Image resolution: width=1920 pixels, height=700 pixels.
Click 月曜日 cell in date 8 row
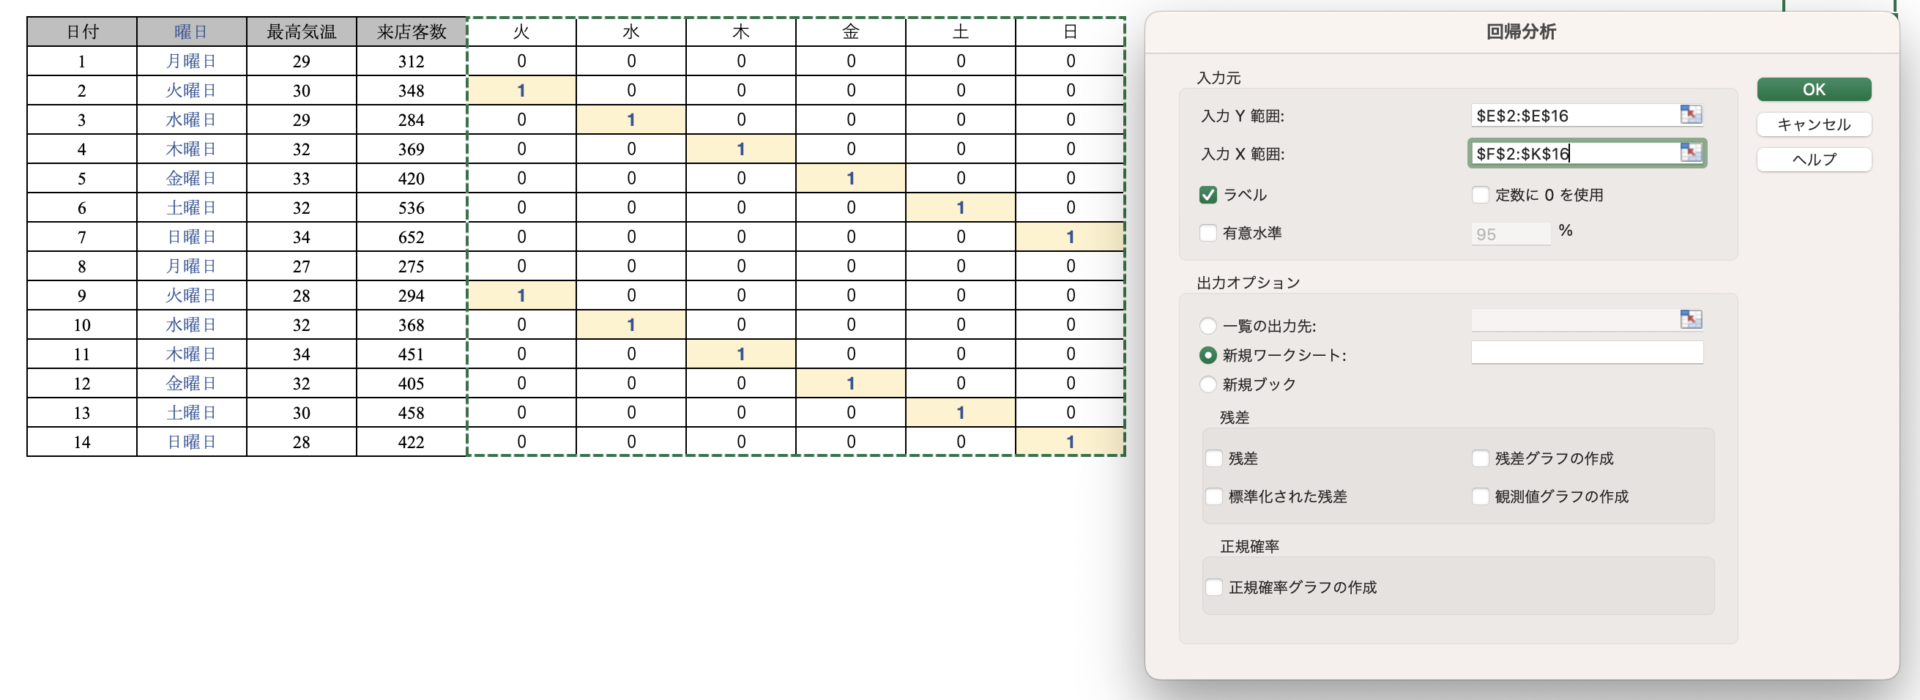tap(192, 266)
